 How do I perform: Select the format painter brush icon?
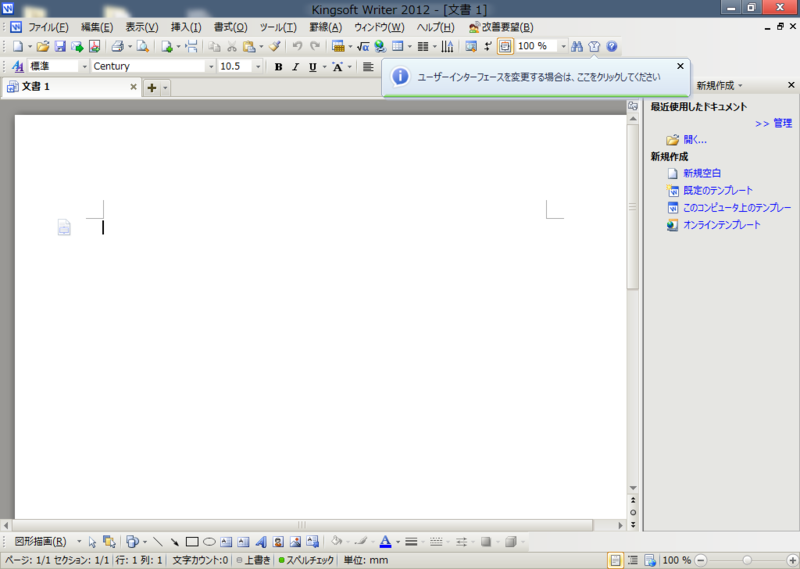(274, 46)
